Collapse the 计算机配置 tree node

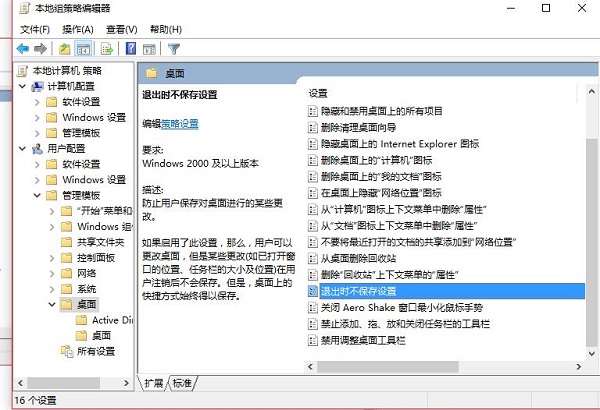23,87
